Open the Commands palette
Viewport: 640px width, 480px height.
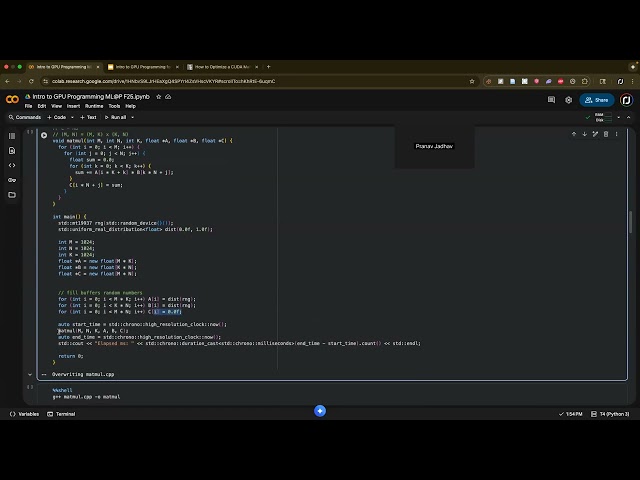[x=24, y=117]
